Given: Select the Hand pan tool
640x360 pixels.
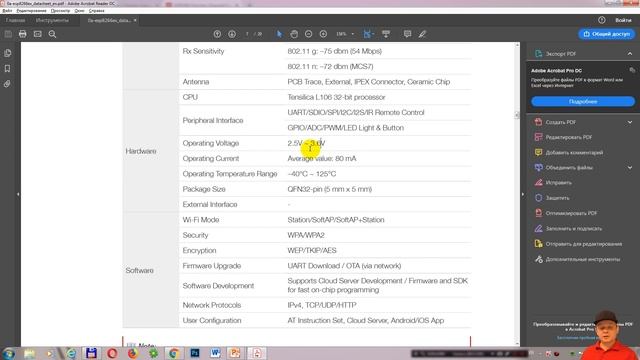Looking at the screenshot, I should click(x=294, y=34).
